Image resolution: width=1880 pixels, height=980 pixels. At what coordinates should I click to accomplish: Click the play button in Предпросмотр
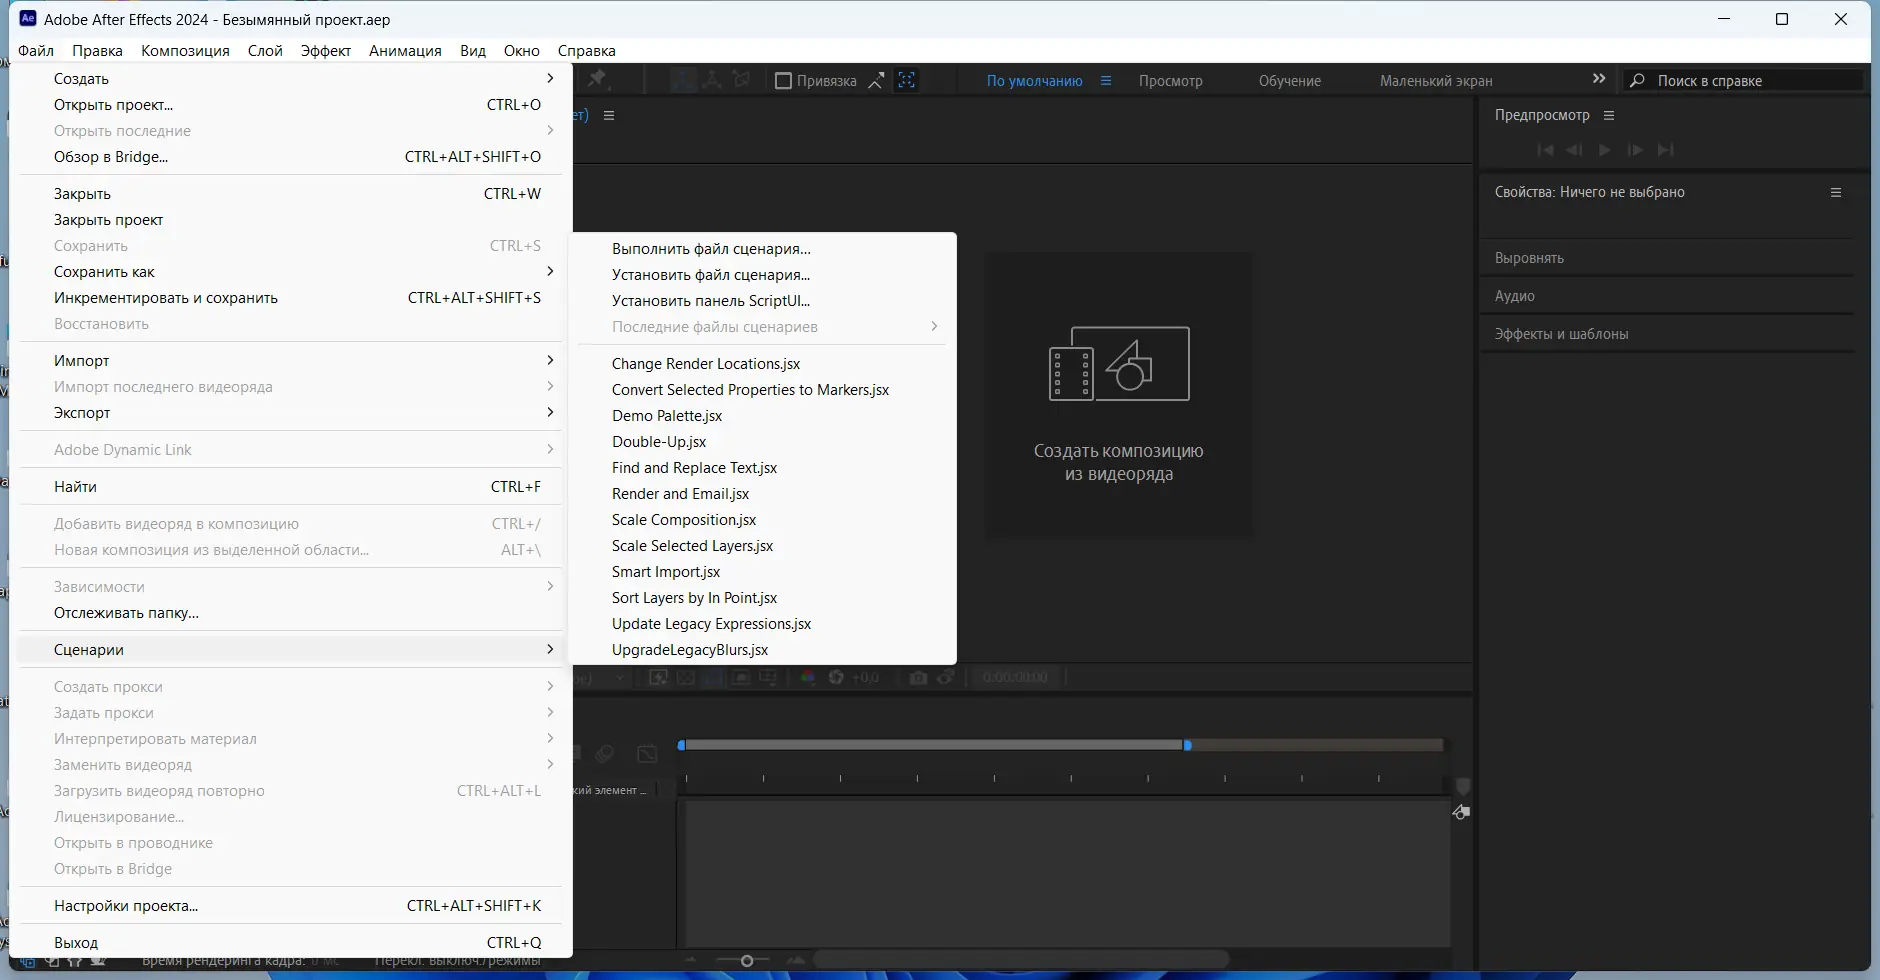click(x=1605, y=150)
